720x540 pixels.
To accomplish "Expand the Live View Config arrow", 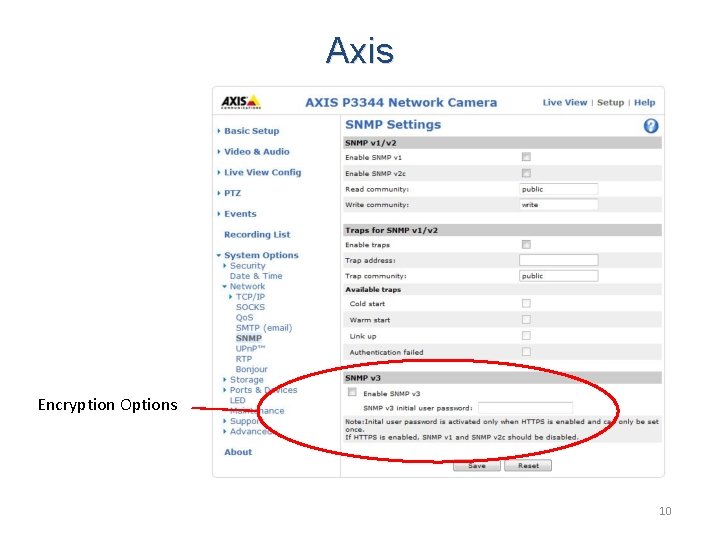I will (219, 172).
